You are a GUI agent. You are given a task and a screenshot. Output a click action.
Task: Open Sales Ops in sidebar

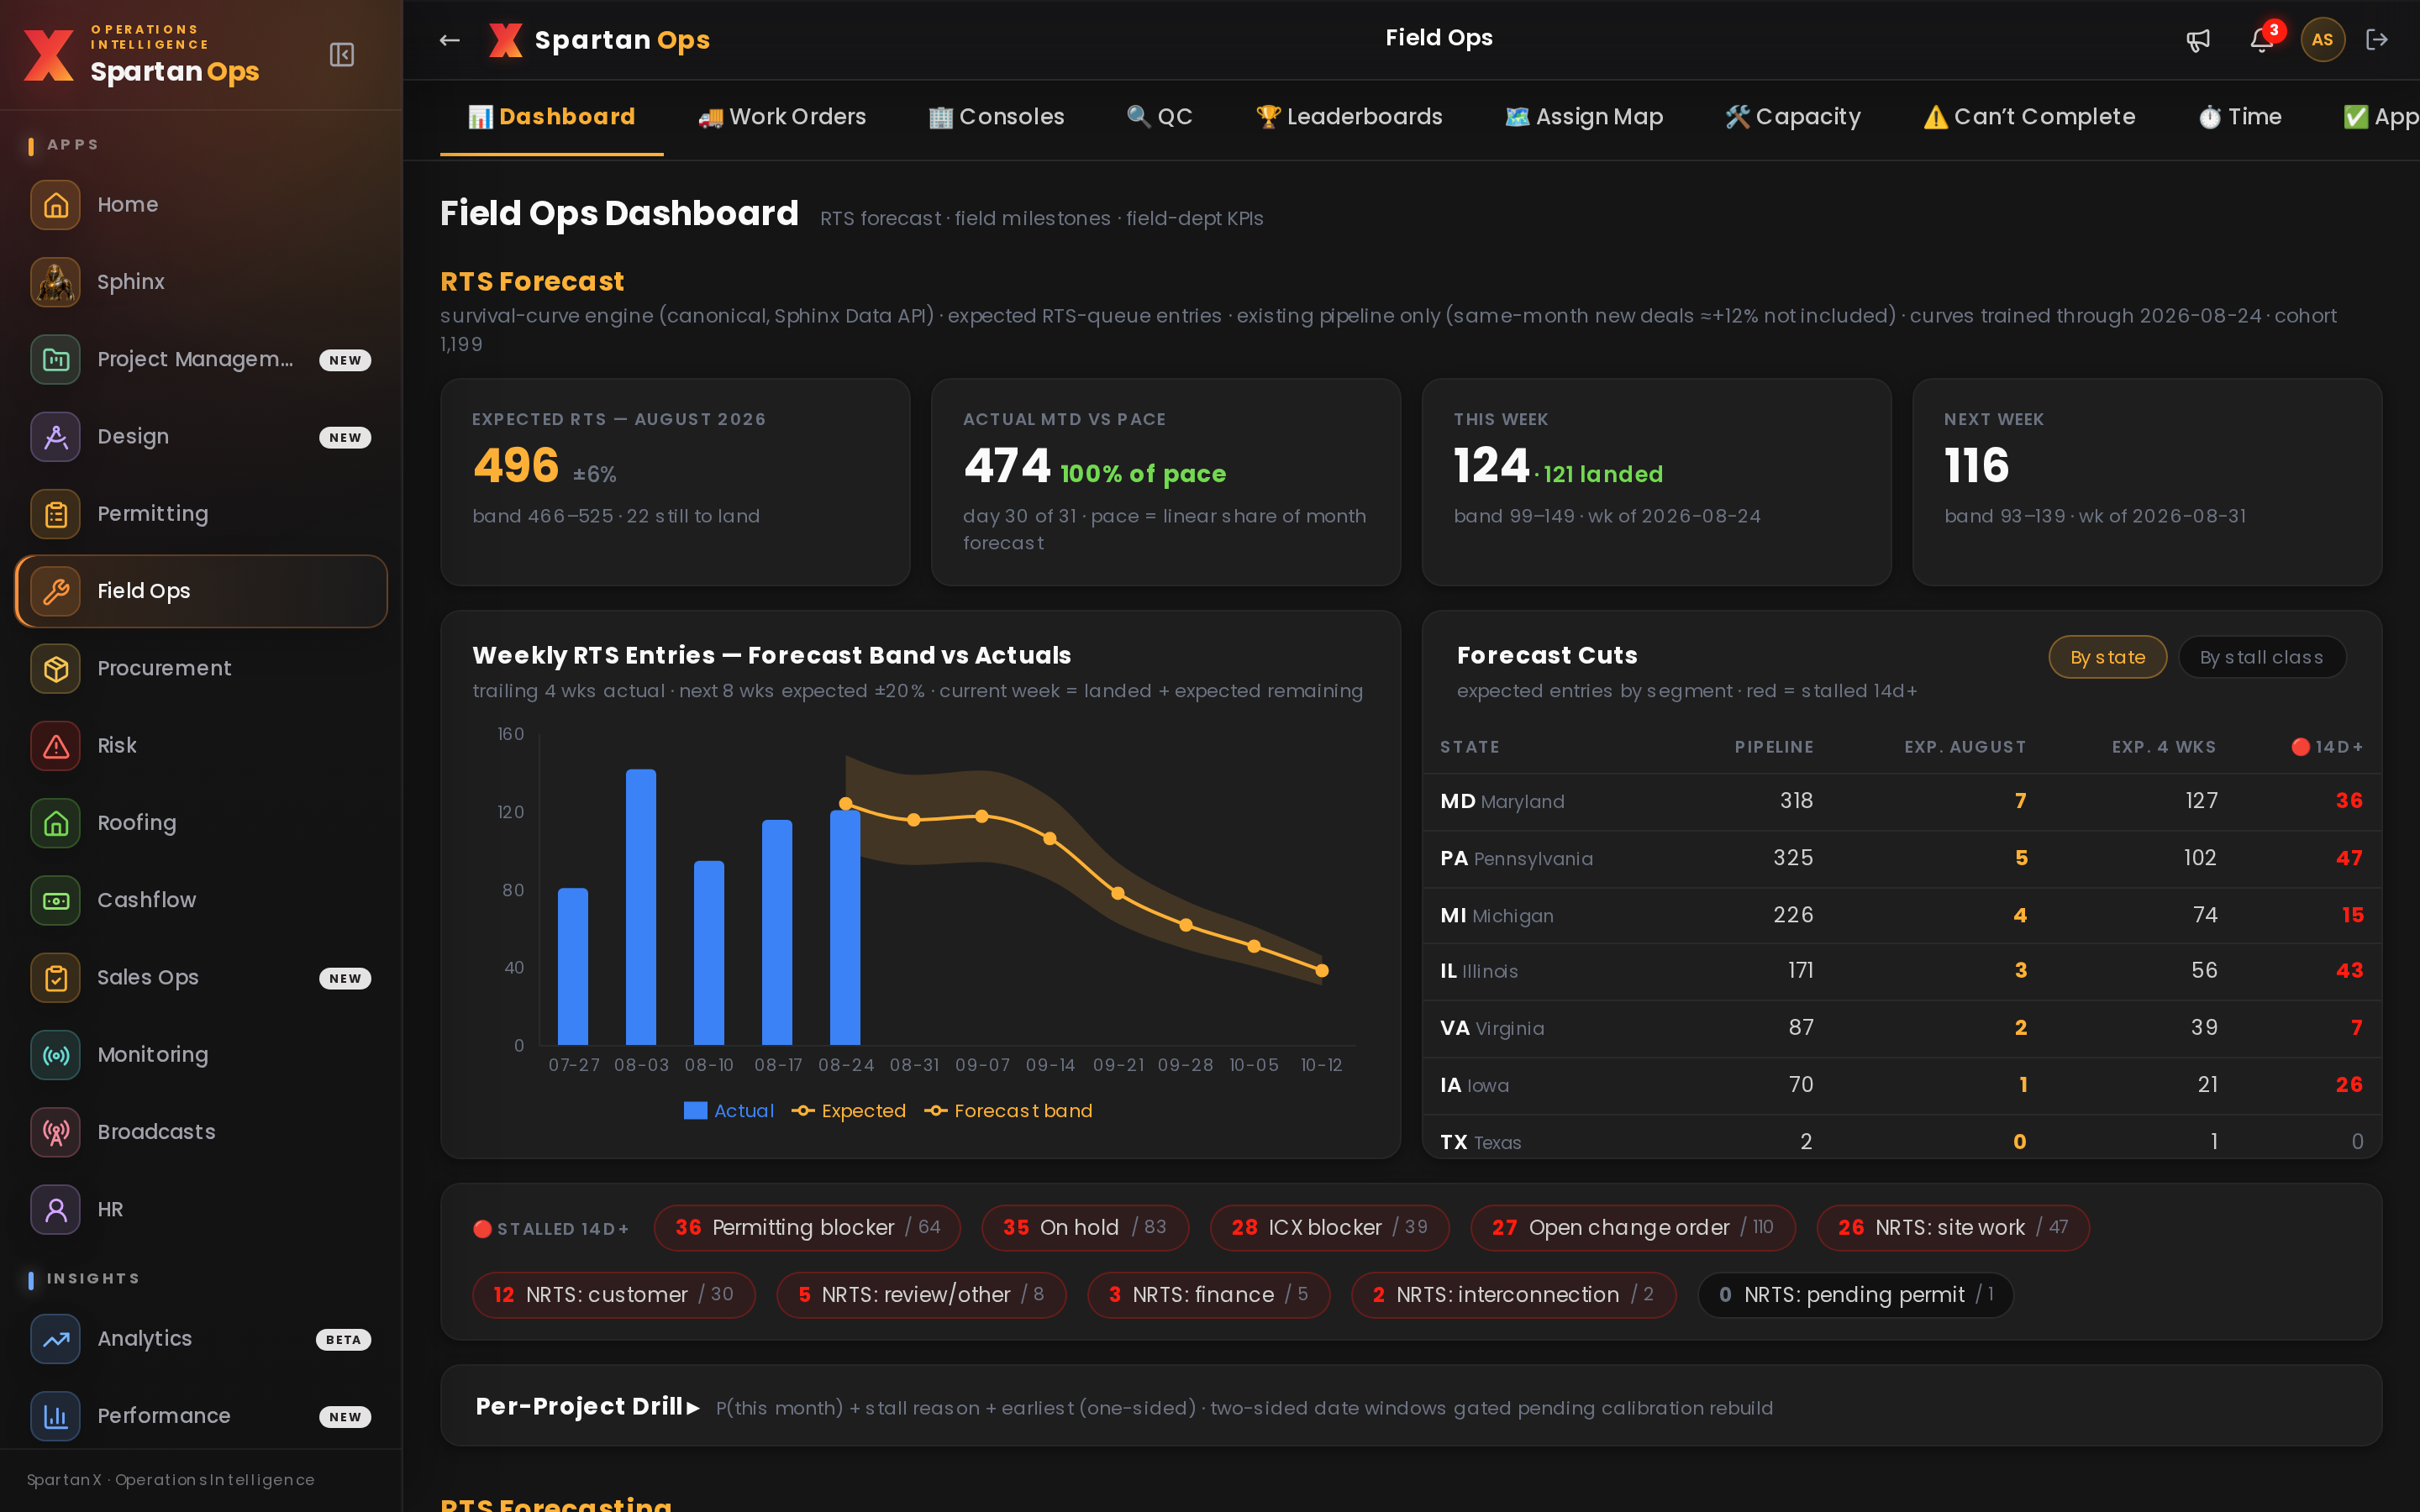tap(201, 978)
